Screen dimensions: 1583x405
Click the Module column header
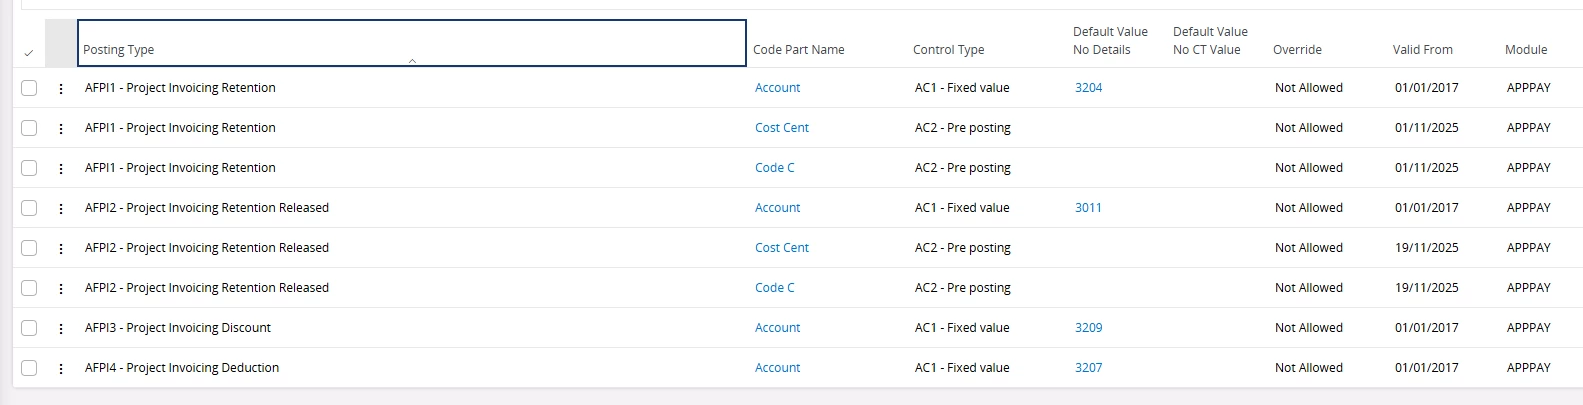point(1525,50)
